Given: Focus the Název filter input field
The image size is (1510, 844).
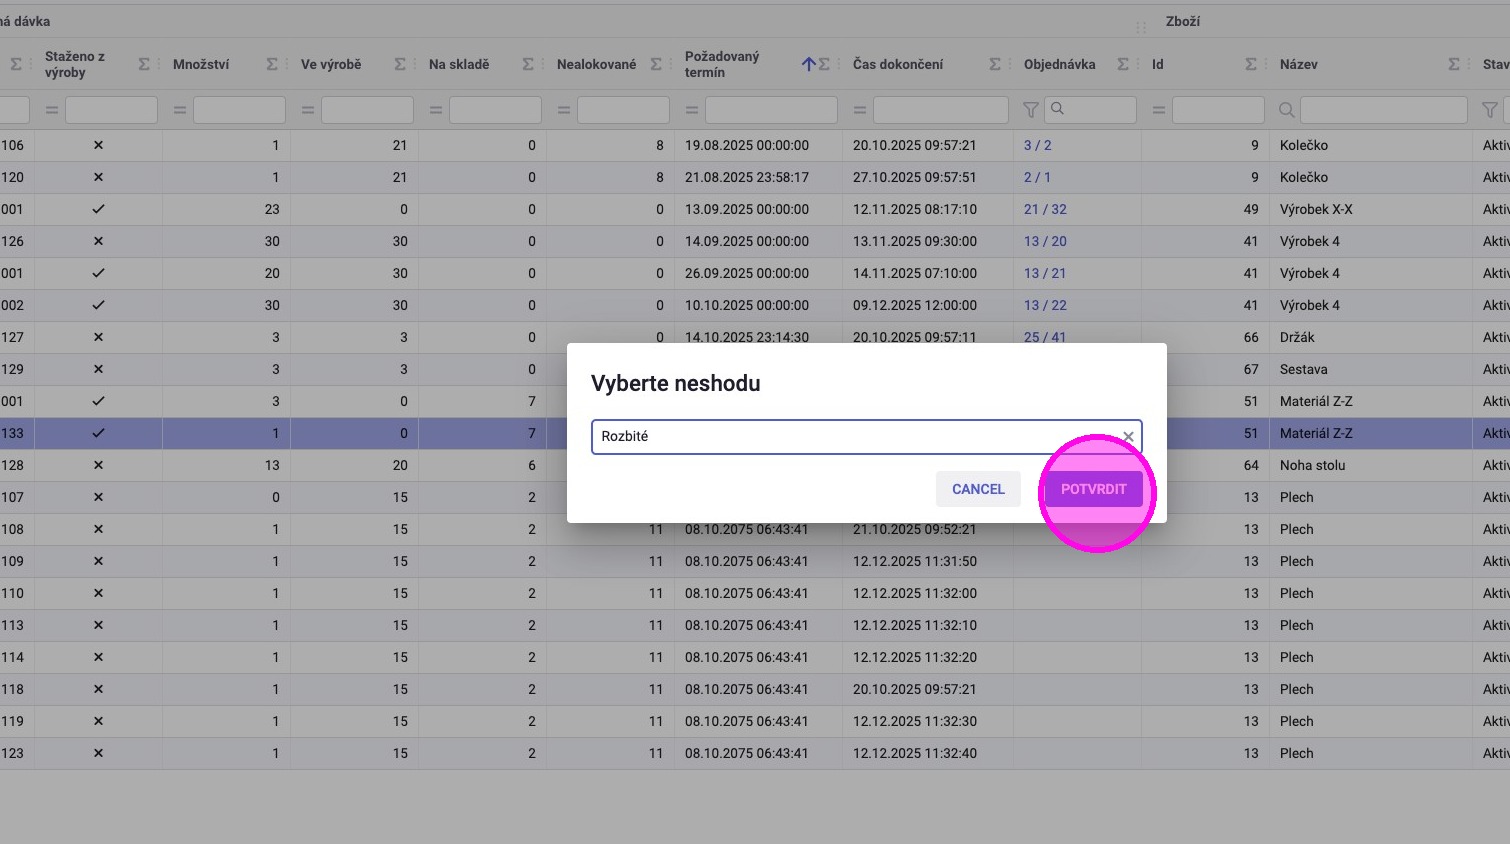Looking at the screenshot, I should tap(1384, 110).
